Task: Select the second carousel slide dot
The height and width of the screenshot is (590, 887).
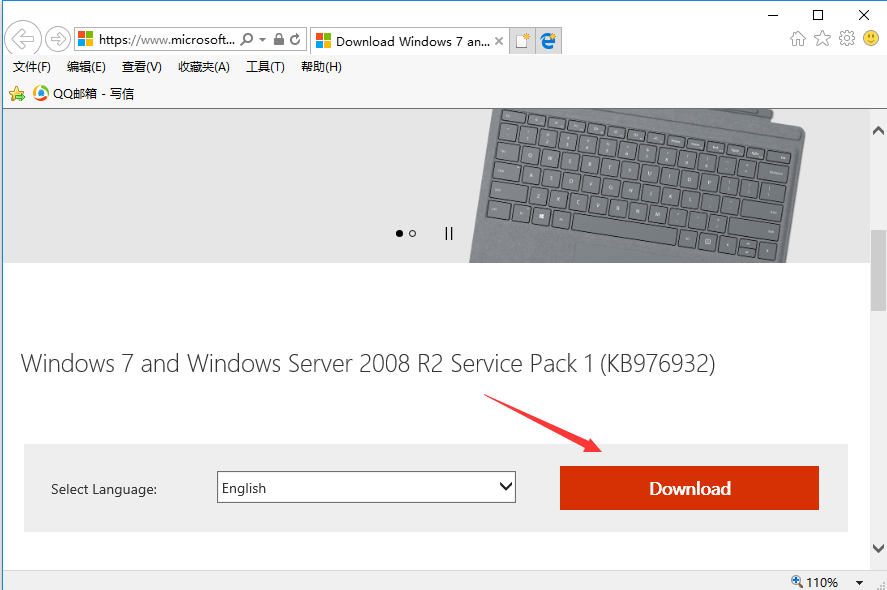Action: click(x=412, y=233)
